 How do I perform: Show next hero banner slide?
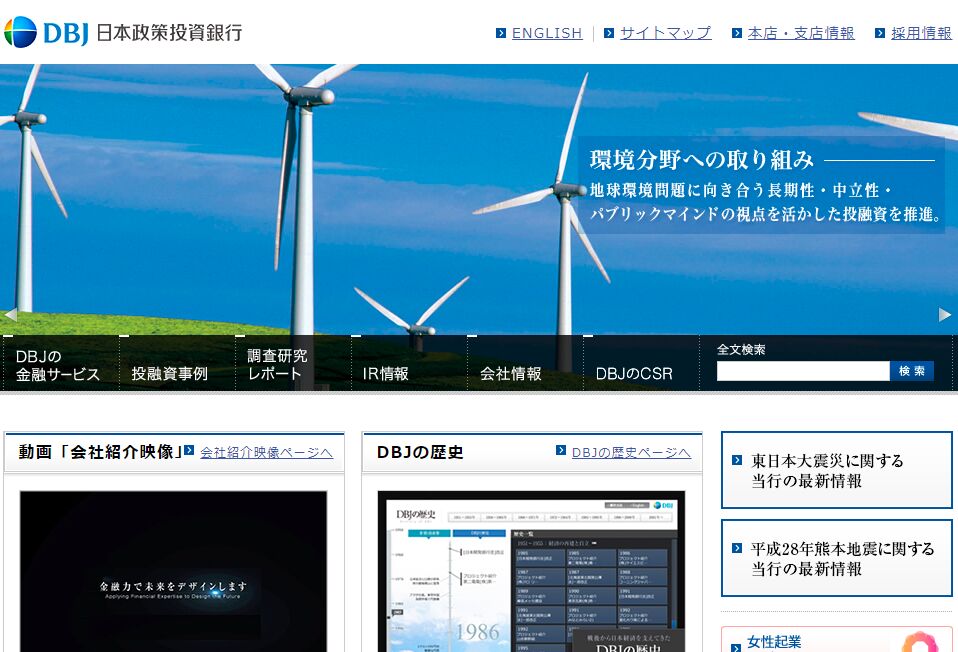click(945, 315)
